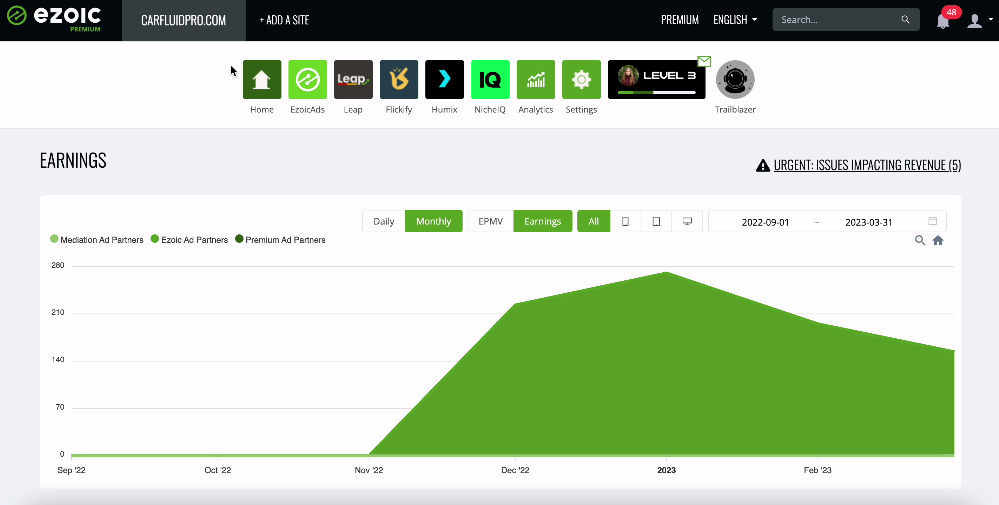Open the notifications bell
This screenshot has width=999, height=505.
point(943,21)
